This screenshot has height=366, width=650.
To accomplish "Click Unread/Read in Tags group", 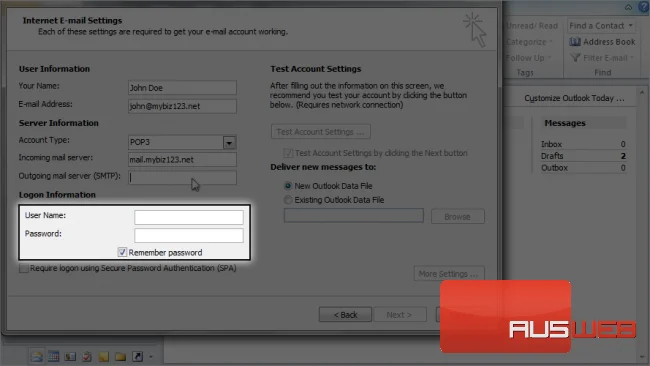I will [532, 26].
